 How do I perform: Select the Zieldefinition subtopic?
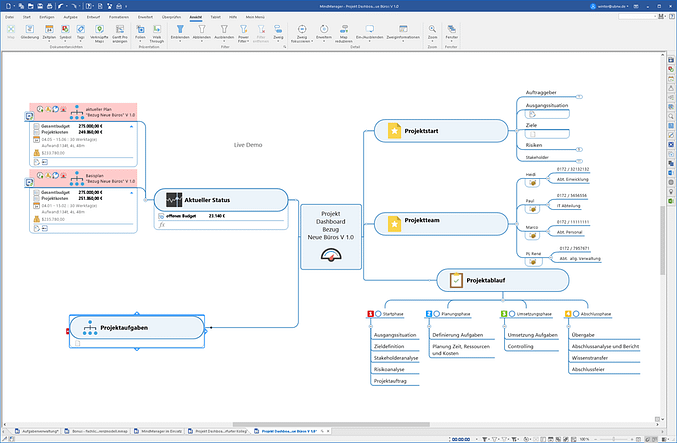[389, 346]
